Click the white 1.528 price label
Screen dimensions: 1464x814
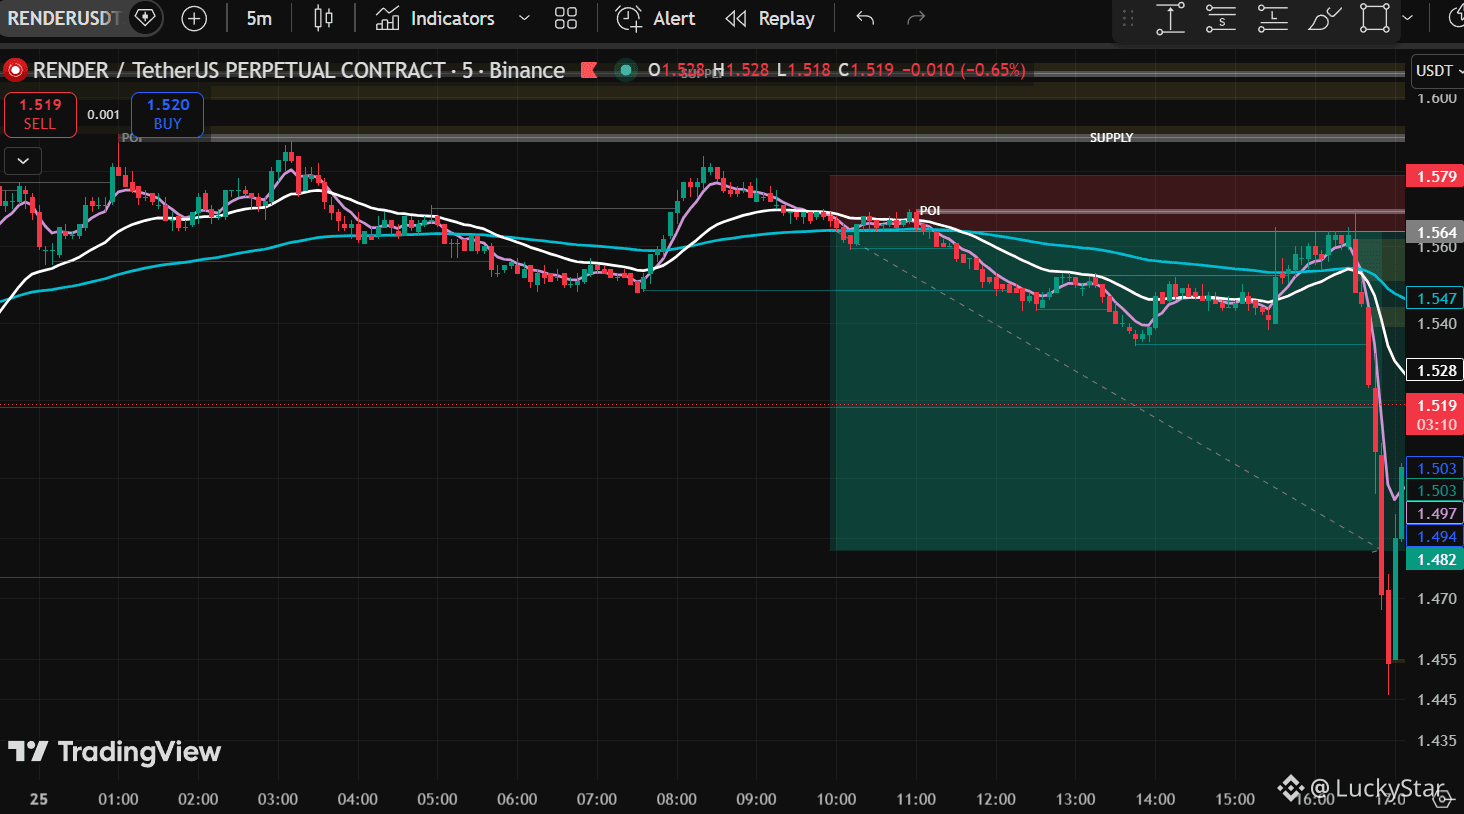point(1435,370)
